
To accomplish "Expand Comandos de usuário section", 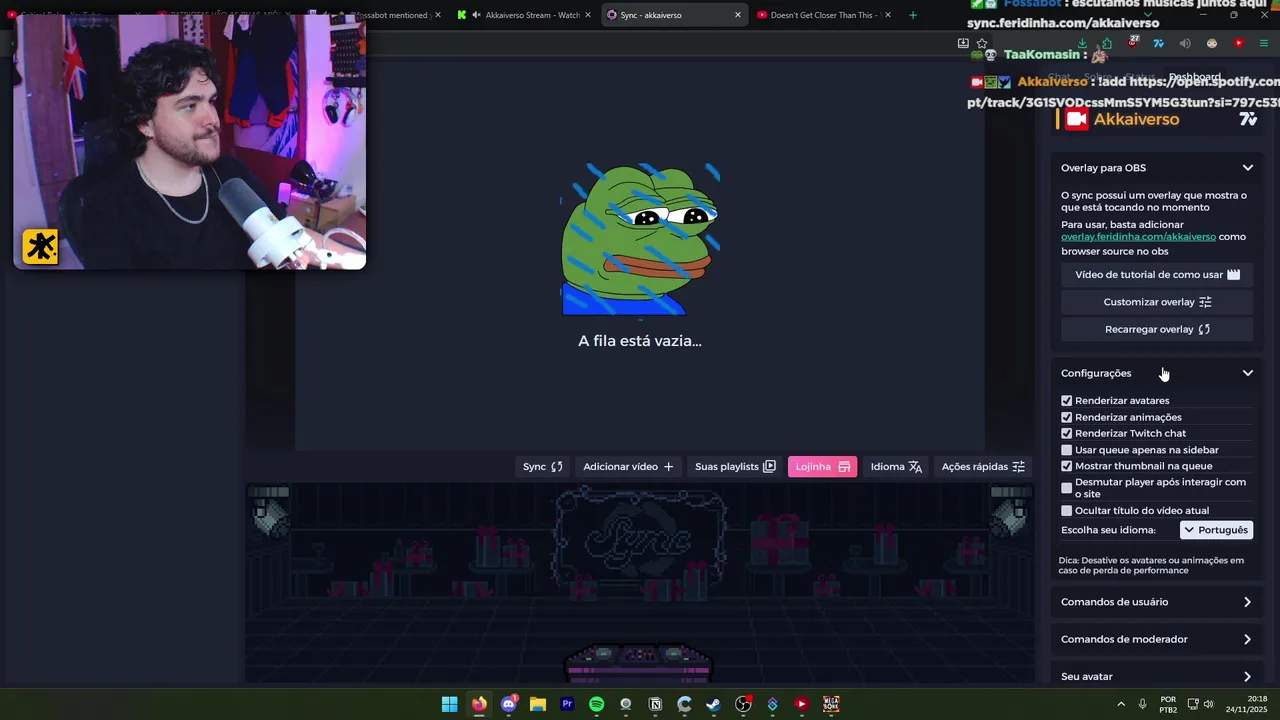I will coord(1157,602).
